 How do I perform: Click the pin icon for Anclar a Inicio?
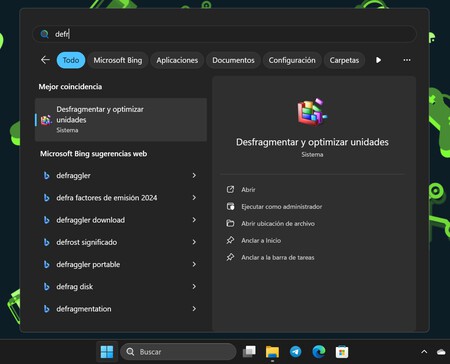click(230, 240)
